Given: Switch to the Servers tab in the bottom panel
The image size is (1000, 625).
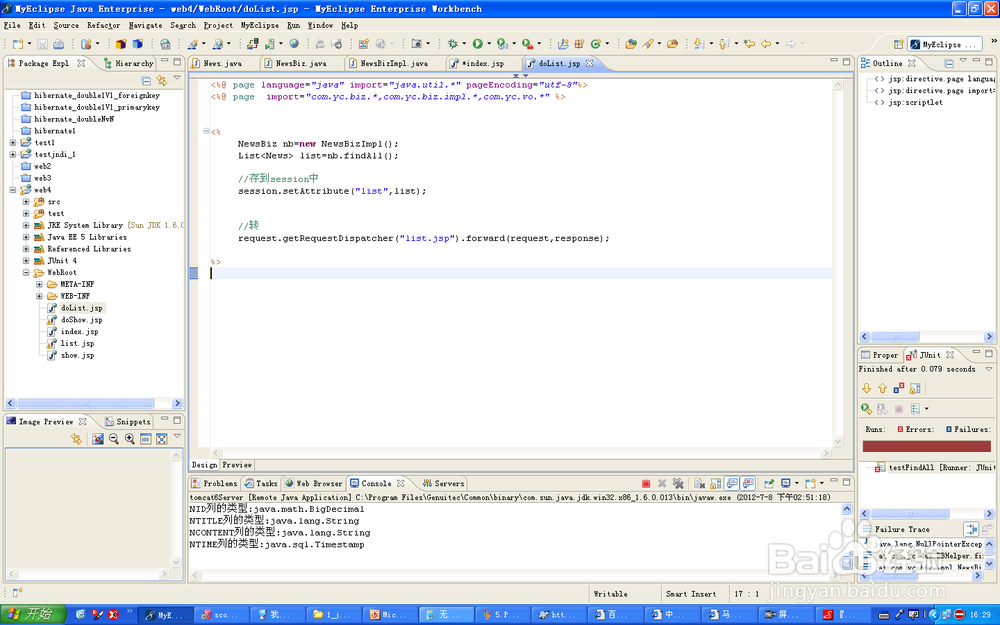Looking at the screenshot, I should click(443, 483).
